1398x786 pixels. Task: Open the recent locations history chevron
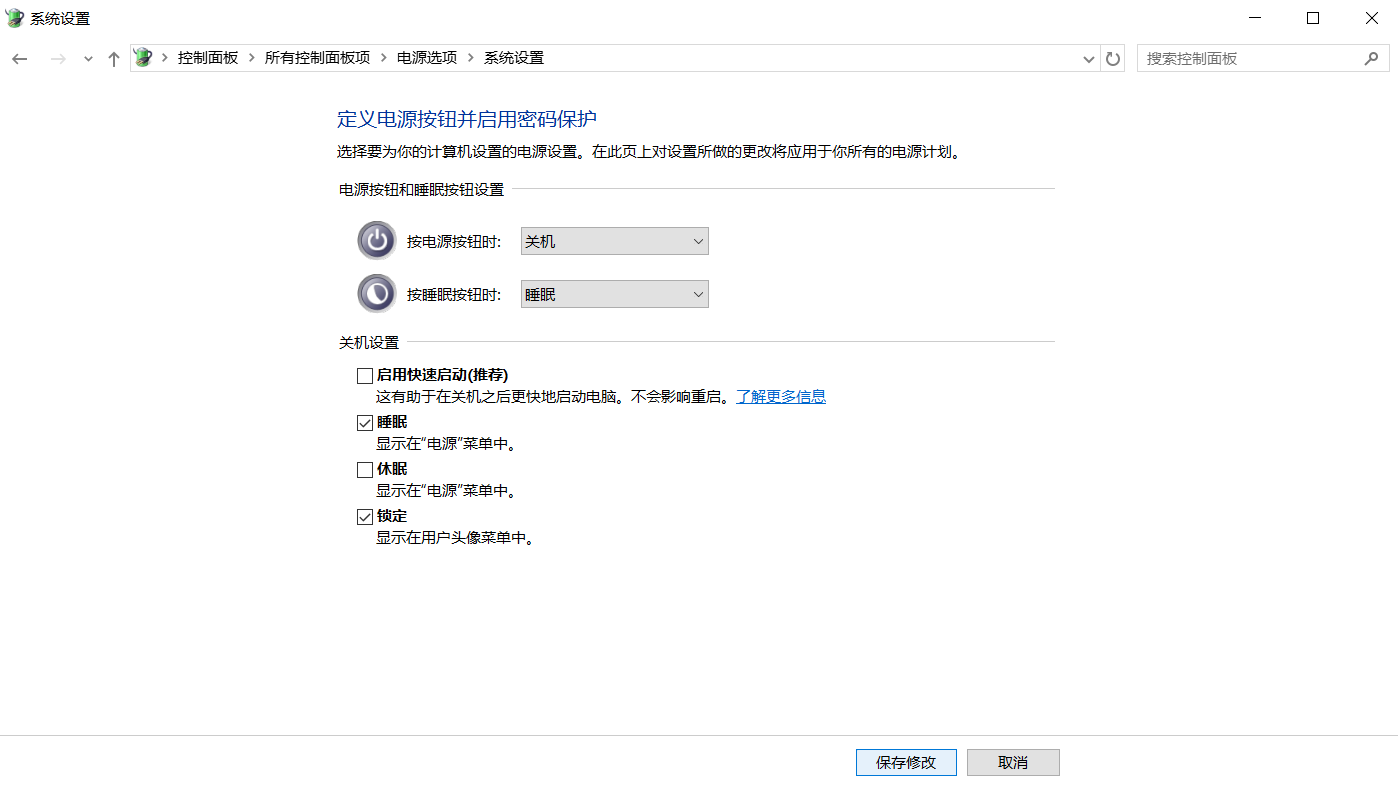88,59
